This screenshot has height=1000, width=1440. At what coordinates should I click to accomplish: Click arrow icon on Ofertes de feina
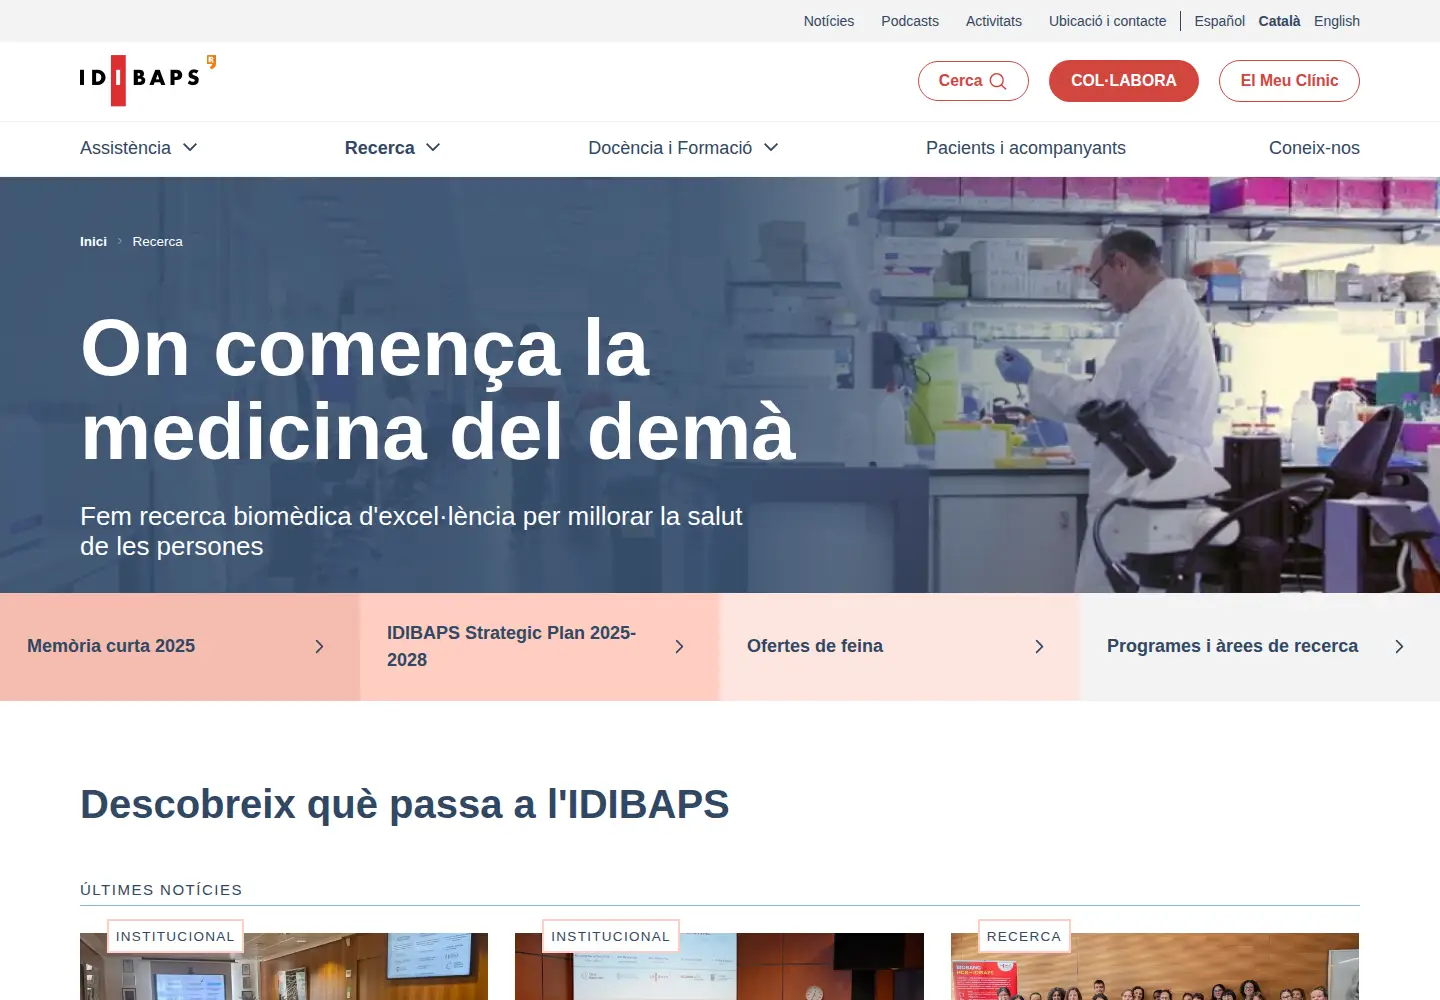1039,647
